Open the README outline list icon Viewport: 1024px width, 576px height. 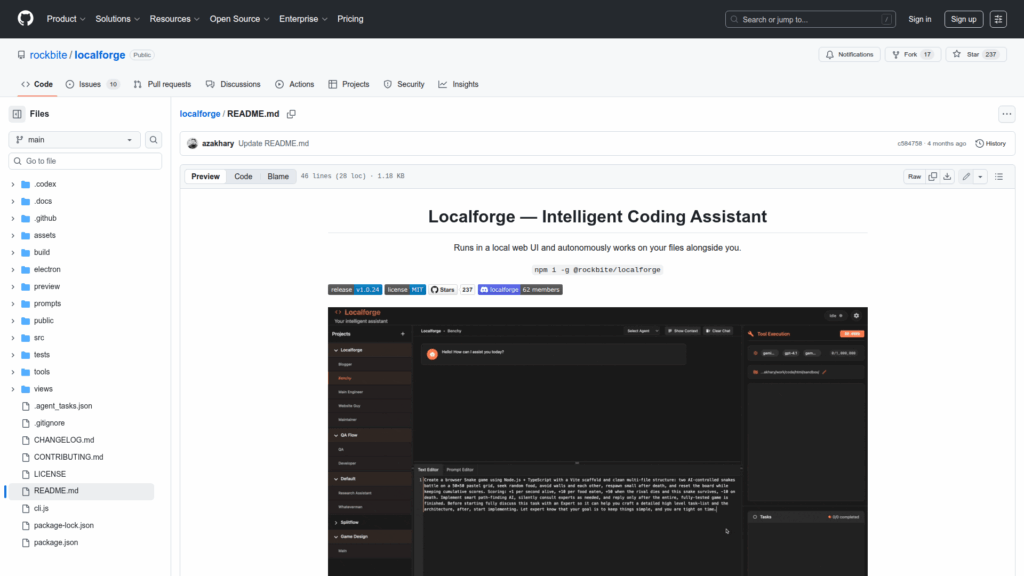(x=999, y=176)
